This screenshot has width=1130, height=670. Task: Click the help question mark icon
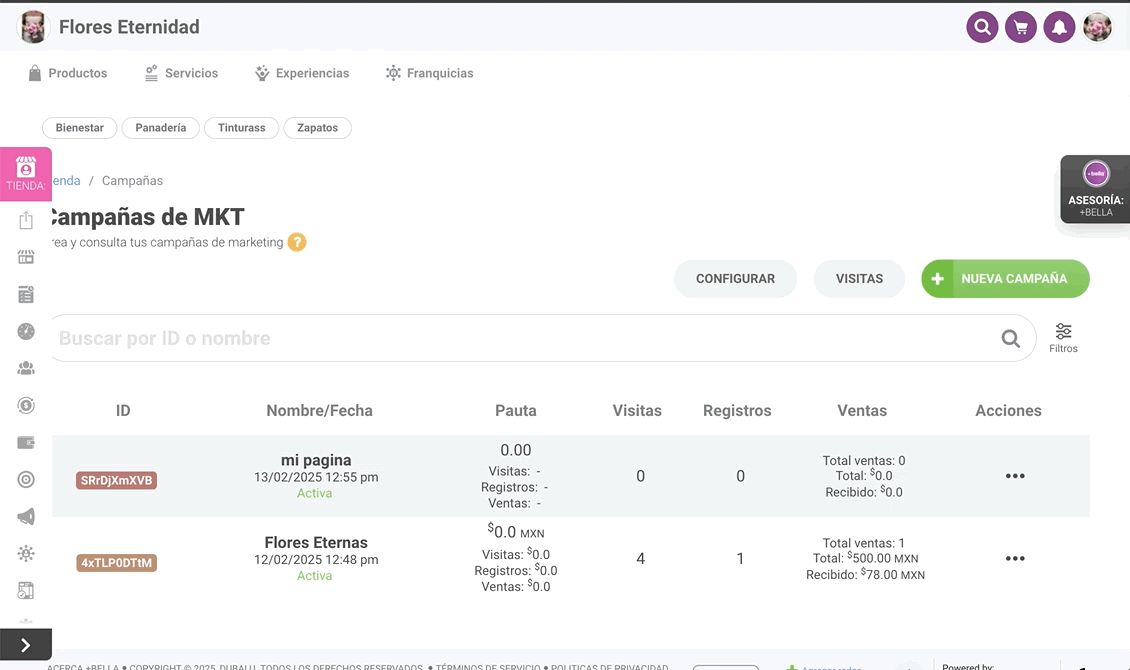pos(297,242)
